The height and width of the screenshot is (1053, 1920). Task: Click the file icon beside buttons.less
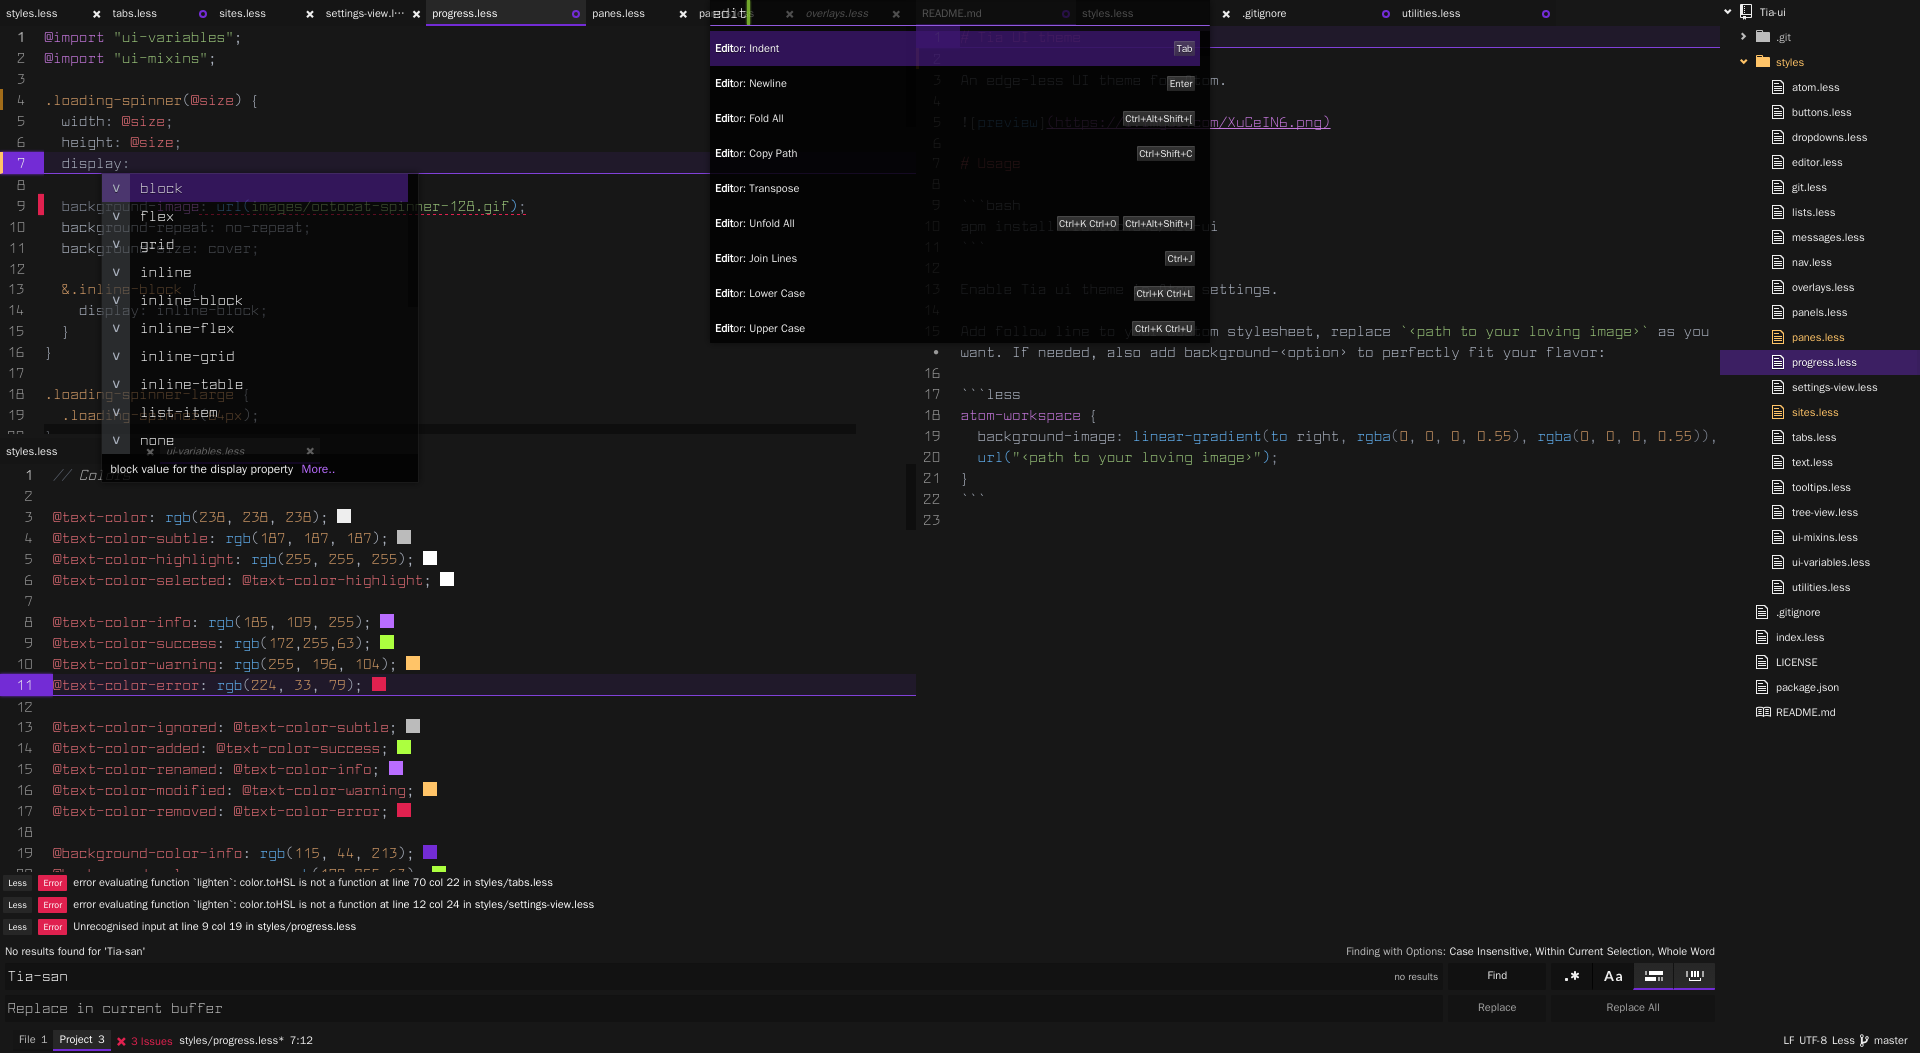pos(1778,112)
